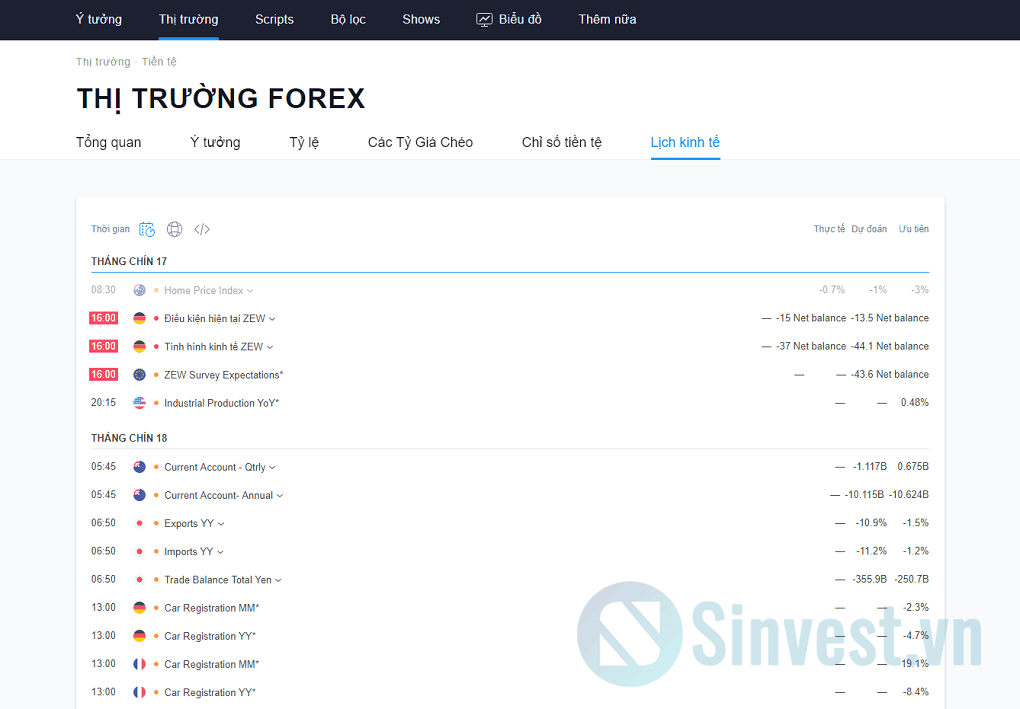Click the Thời gian column label
Viewport: 1020px width, 709px height.
(110, 229)
